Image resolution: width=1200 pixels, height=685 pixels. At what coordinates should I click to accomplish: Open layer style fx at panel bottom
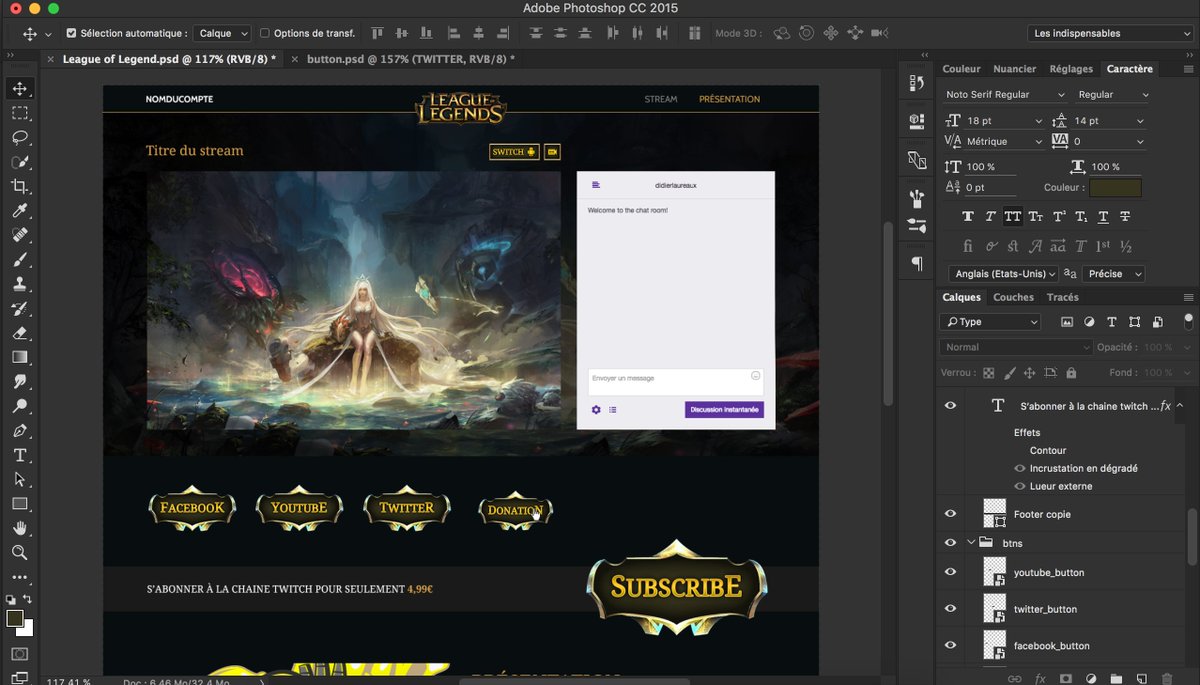(x=1040, y=678)
